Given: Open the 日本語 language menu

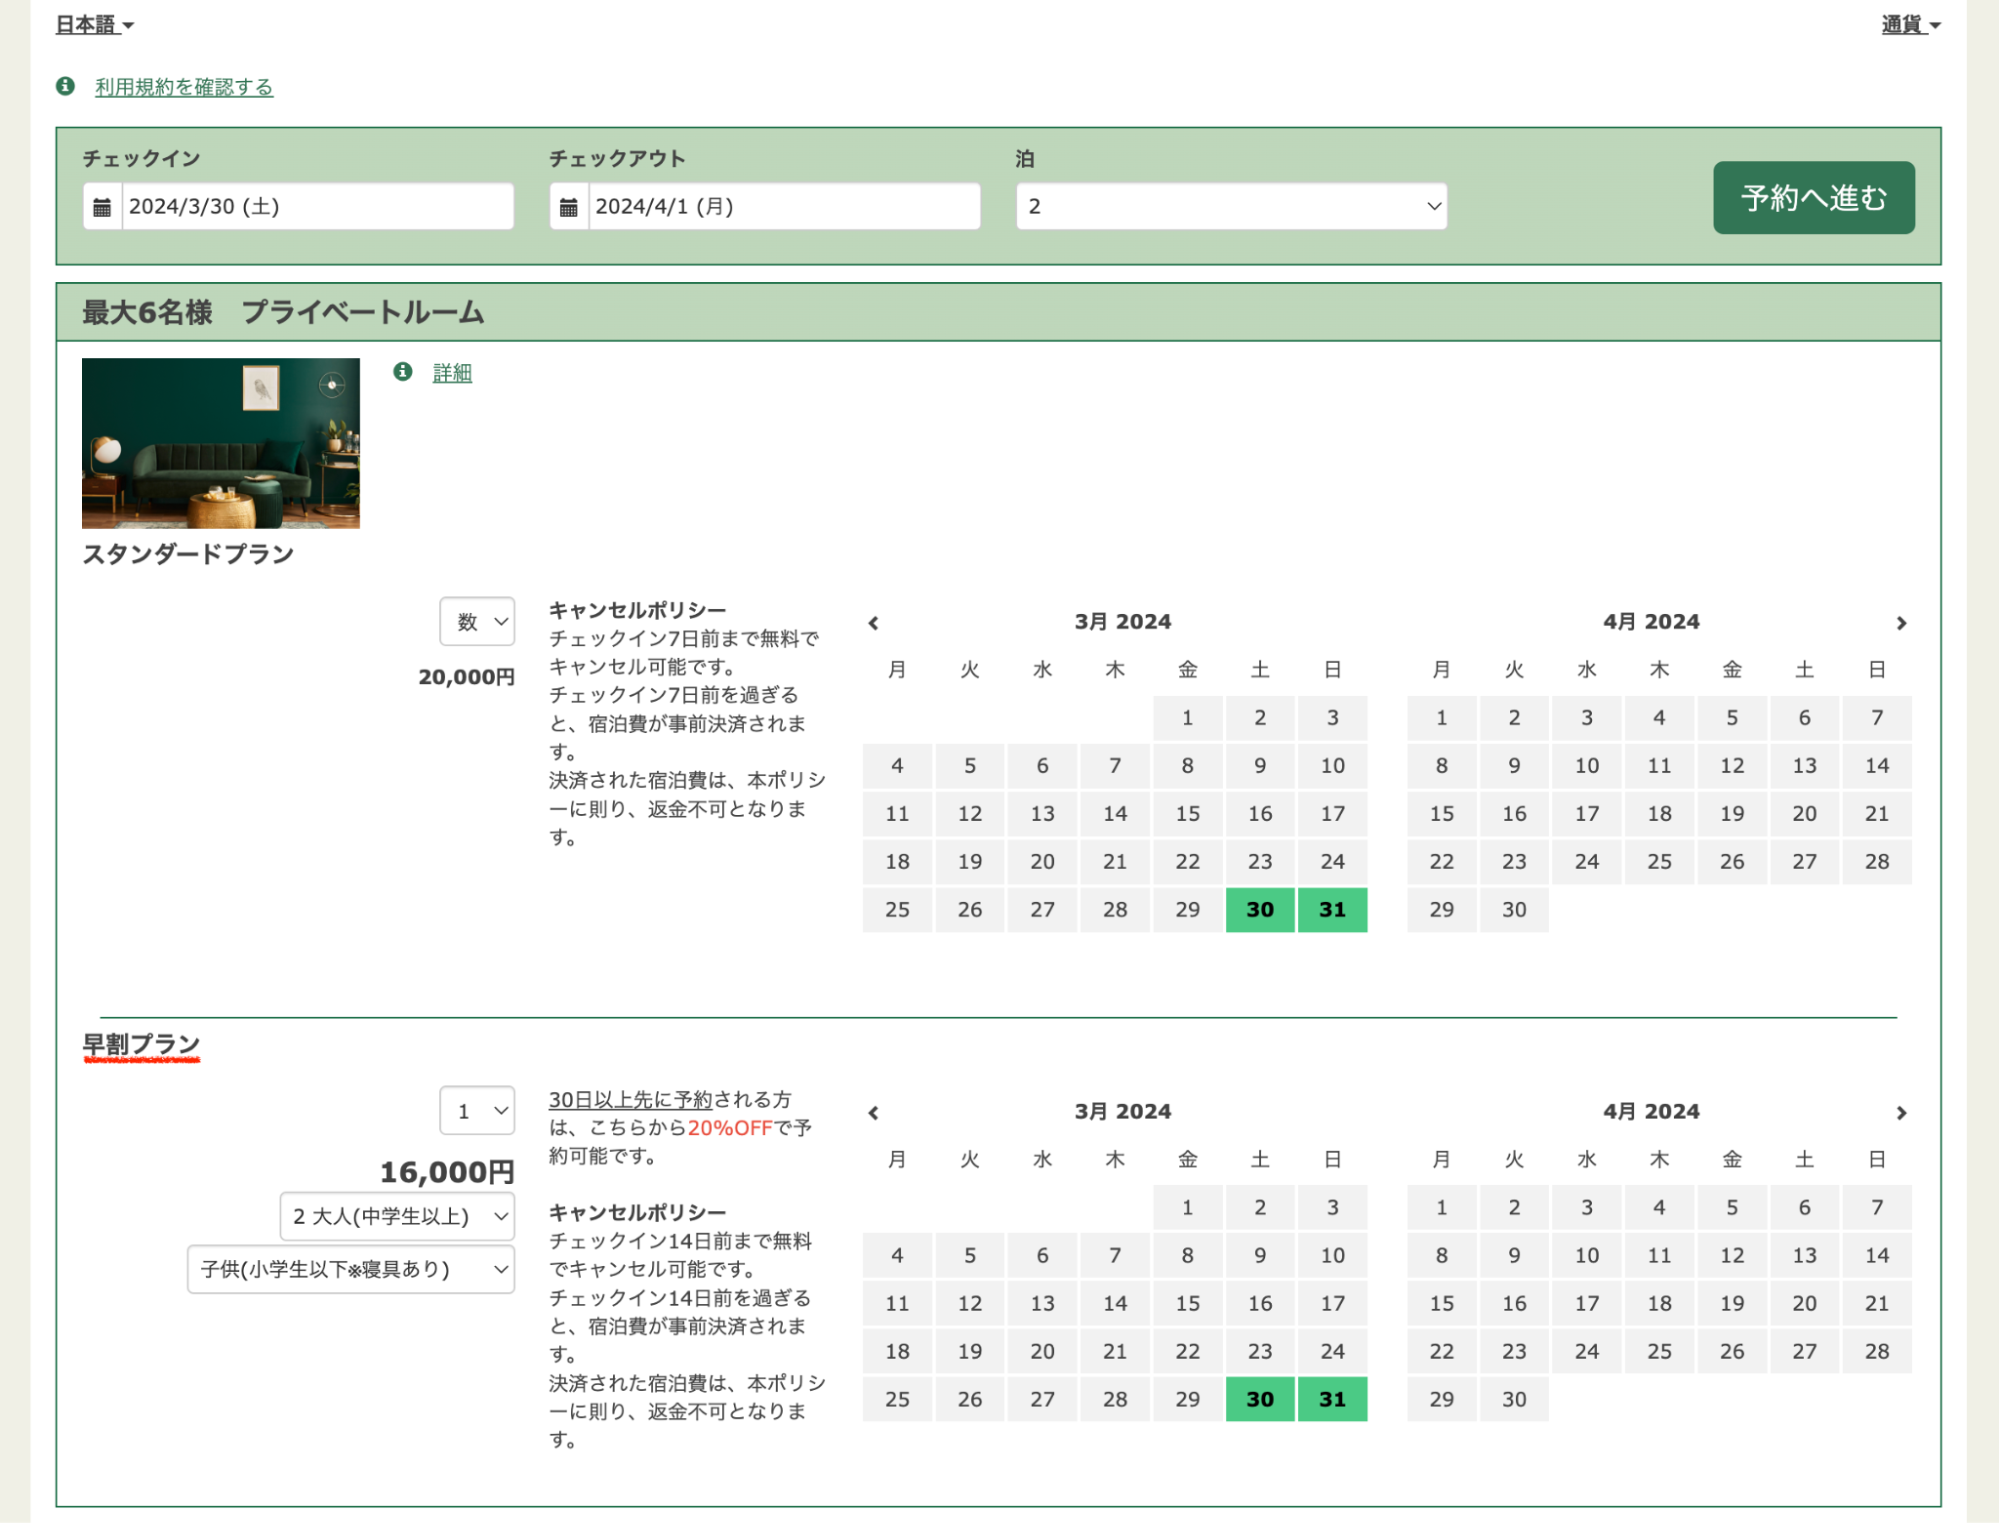Looking at the screenshot, I should click(x=94, y=25).
